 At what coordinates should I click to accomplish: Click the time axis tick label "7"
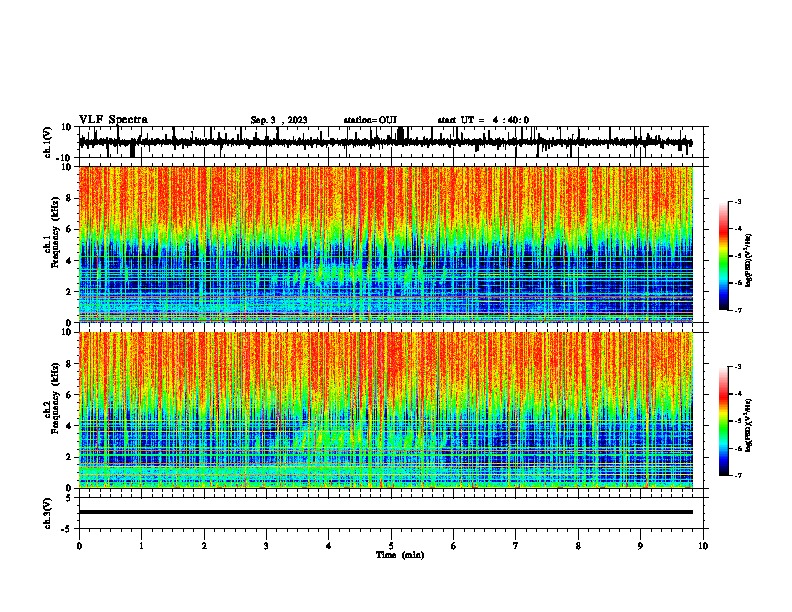(516, 546)
